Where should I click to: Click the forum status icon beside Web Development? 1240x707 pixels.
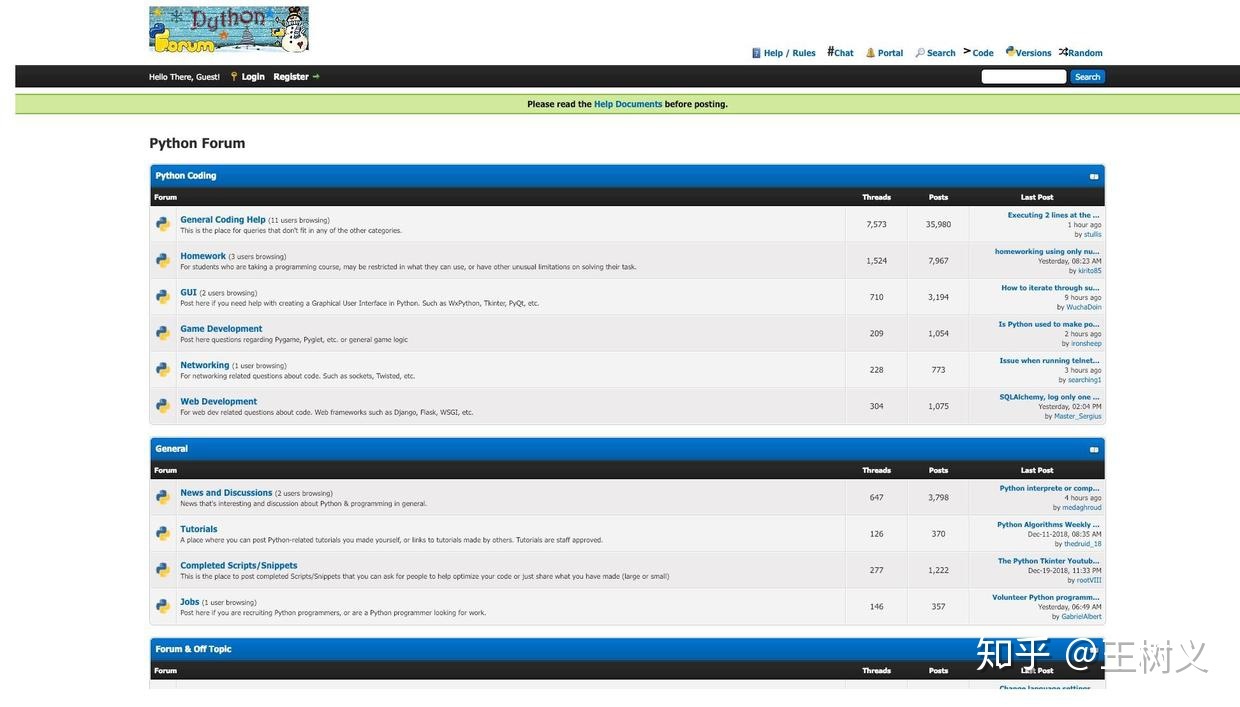pos(163,406)
